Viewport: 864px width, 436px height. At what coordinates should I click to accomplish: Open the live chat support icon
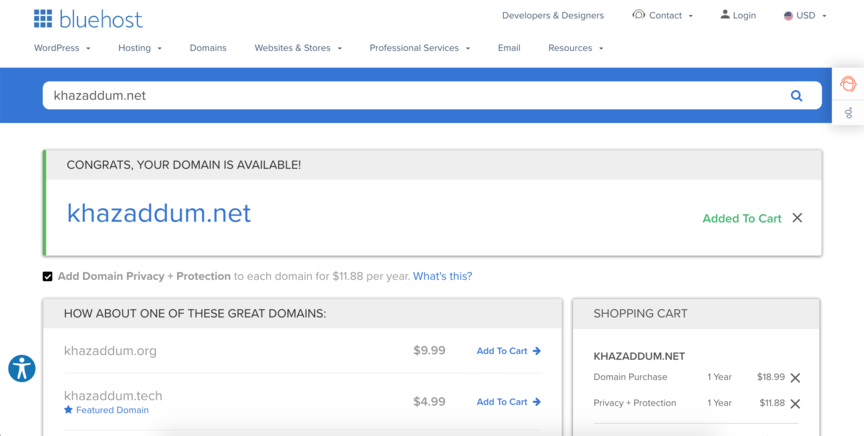(x=848, y=84)
